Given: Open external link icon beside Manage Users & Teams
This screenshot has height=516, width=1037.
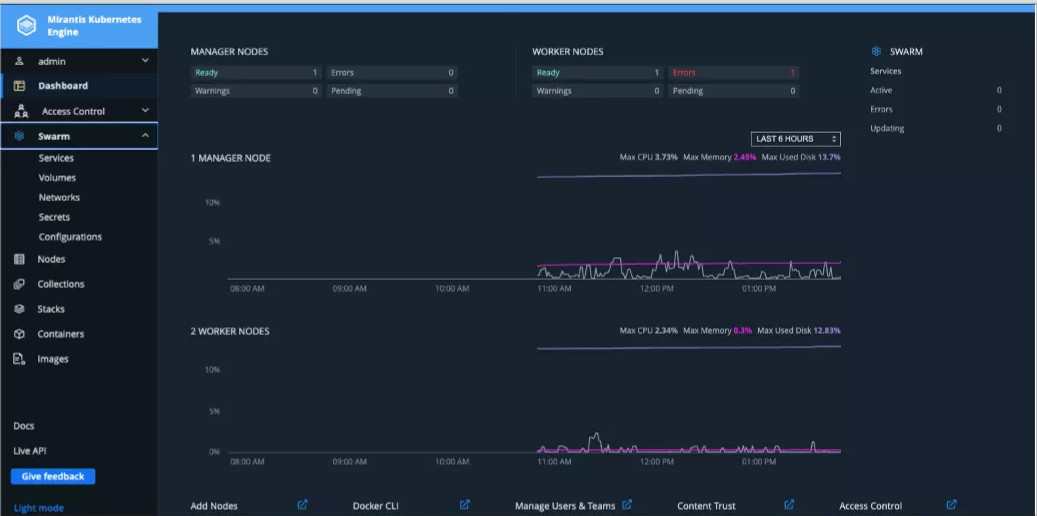Looking at the screenshot, I should [x=626, y=505].
